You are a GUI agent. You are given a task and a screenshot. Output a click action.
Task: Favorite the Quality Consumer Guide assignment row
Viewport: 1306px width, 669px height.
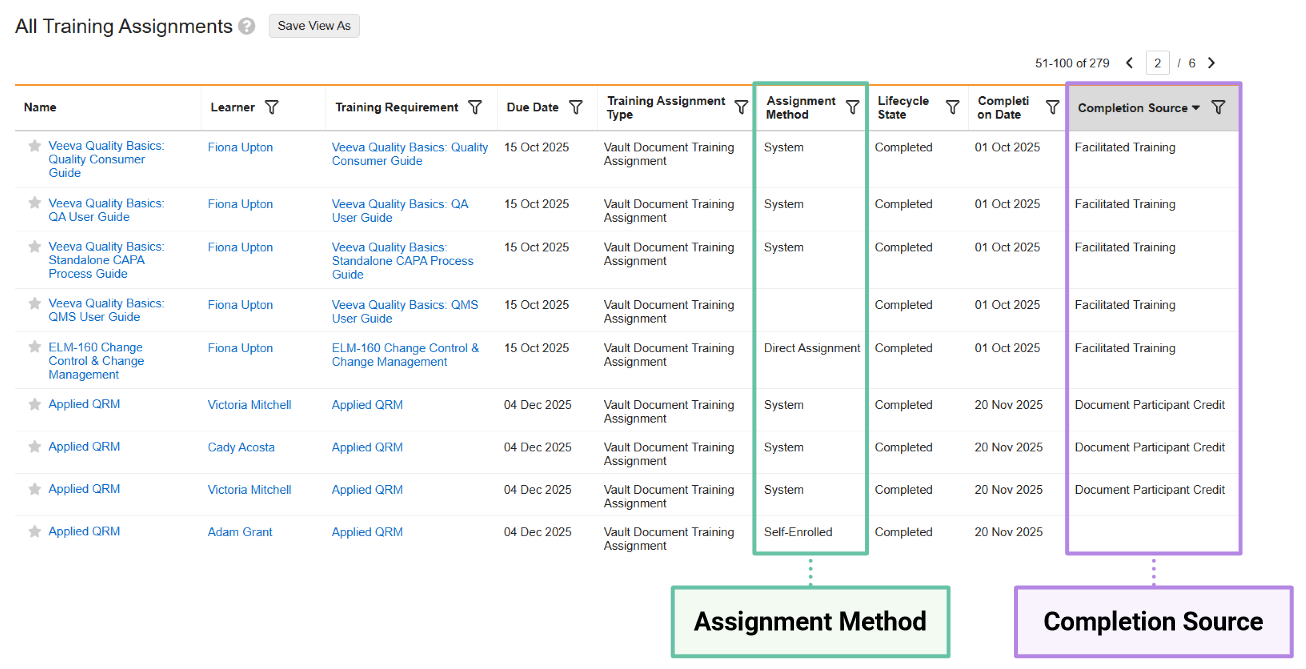tap(33, 147)
